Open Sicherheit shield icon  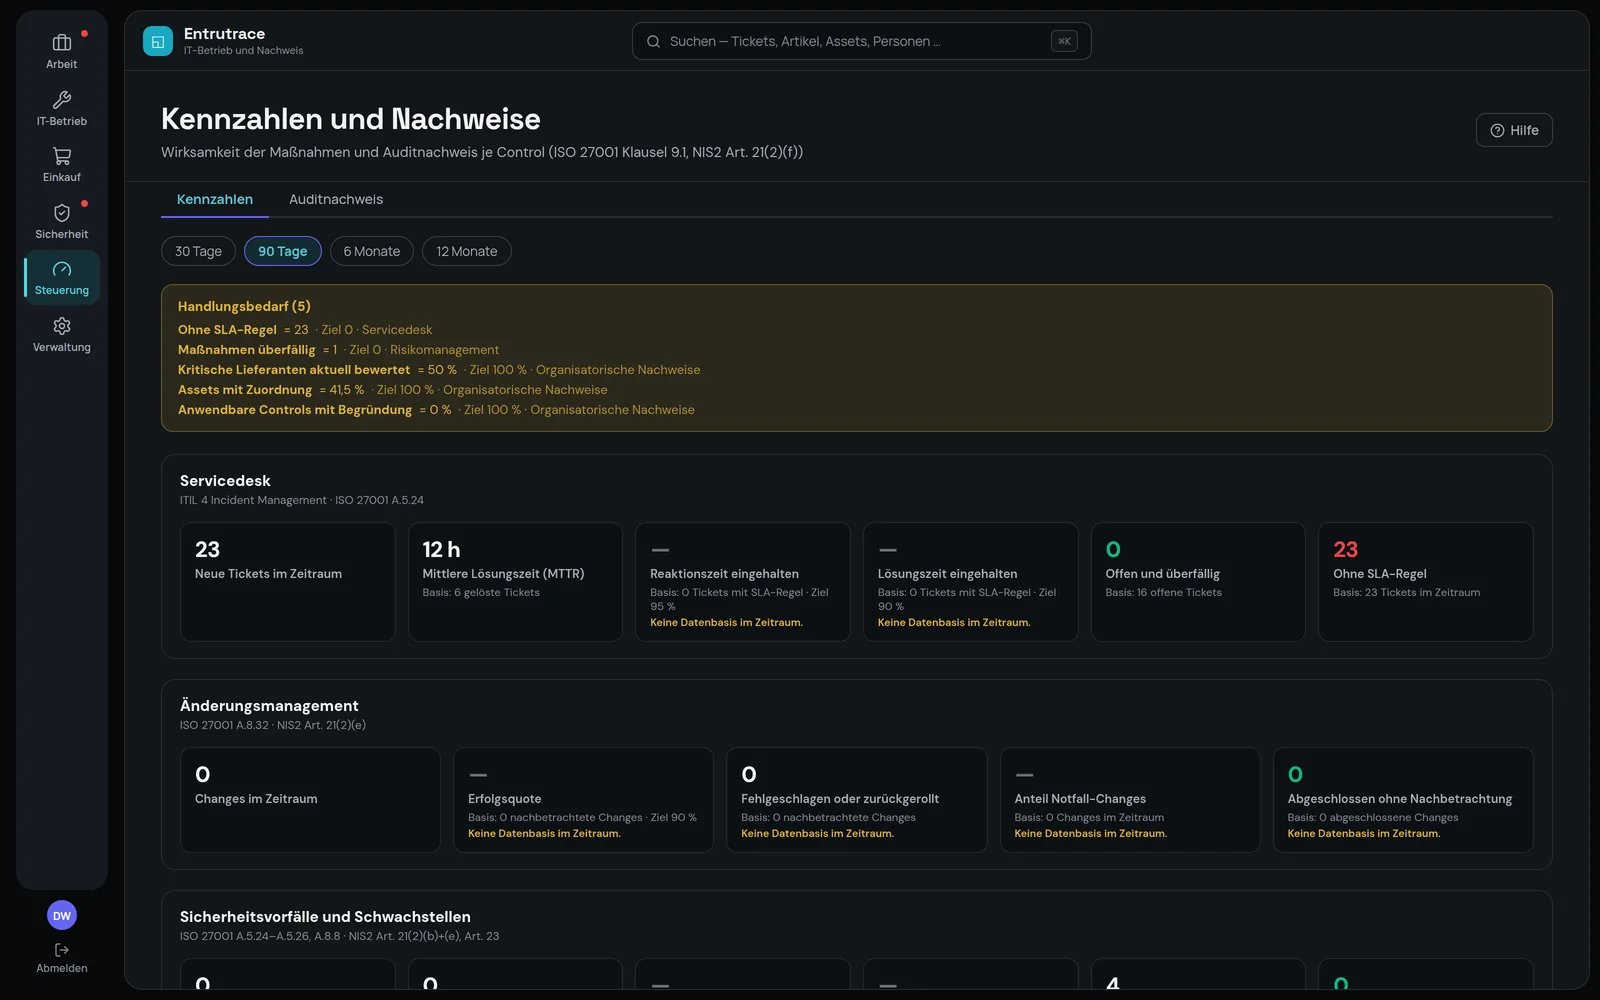tap(62, 213)
